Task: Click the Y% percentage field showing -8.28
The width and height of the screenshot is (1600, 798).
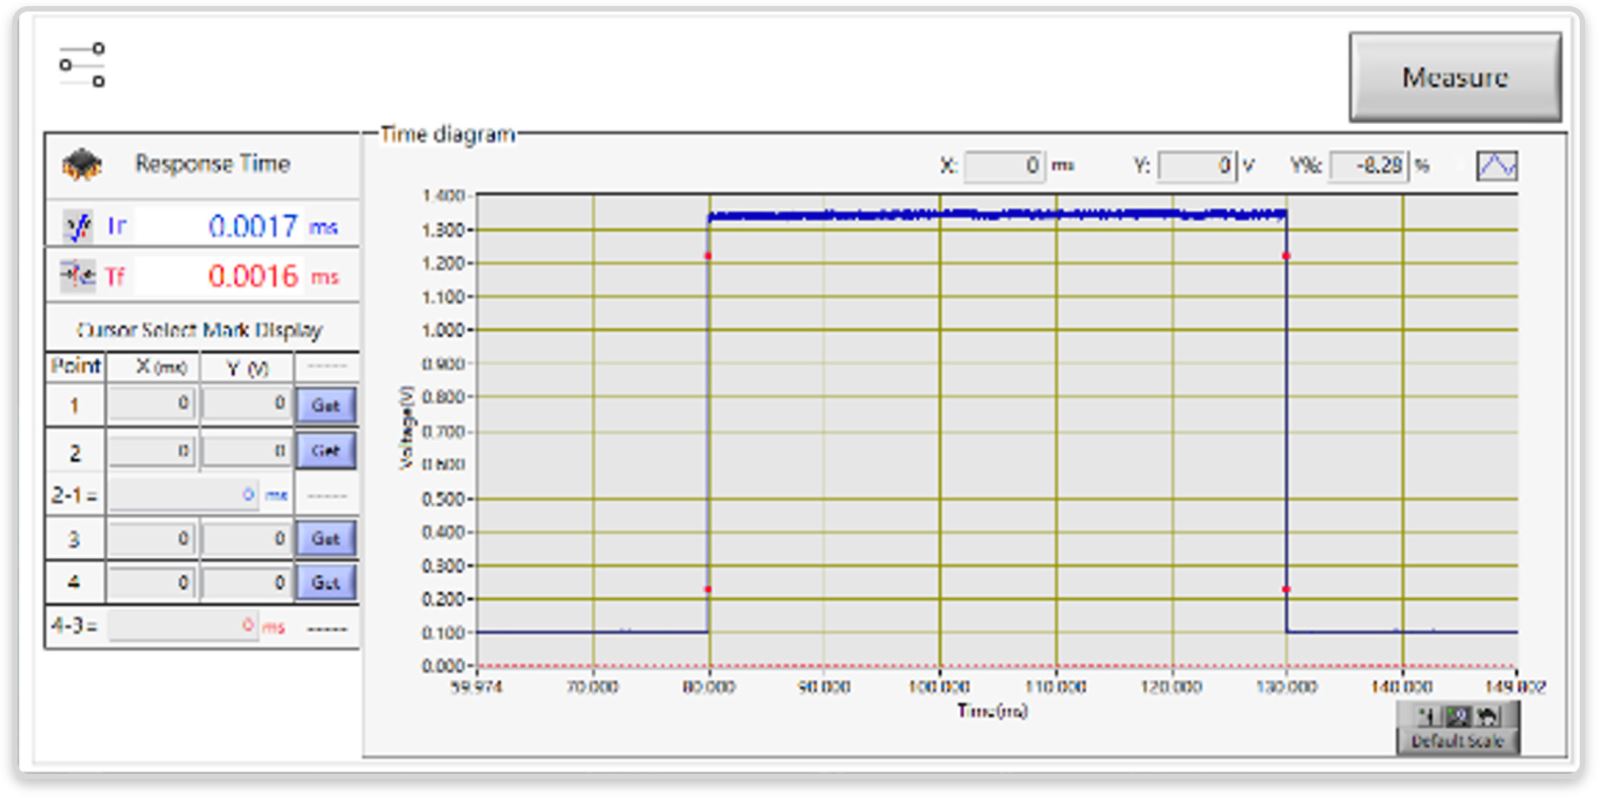Action: pyautogui.click(x=1368, y=166)
